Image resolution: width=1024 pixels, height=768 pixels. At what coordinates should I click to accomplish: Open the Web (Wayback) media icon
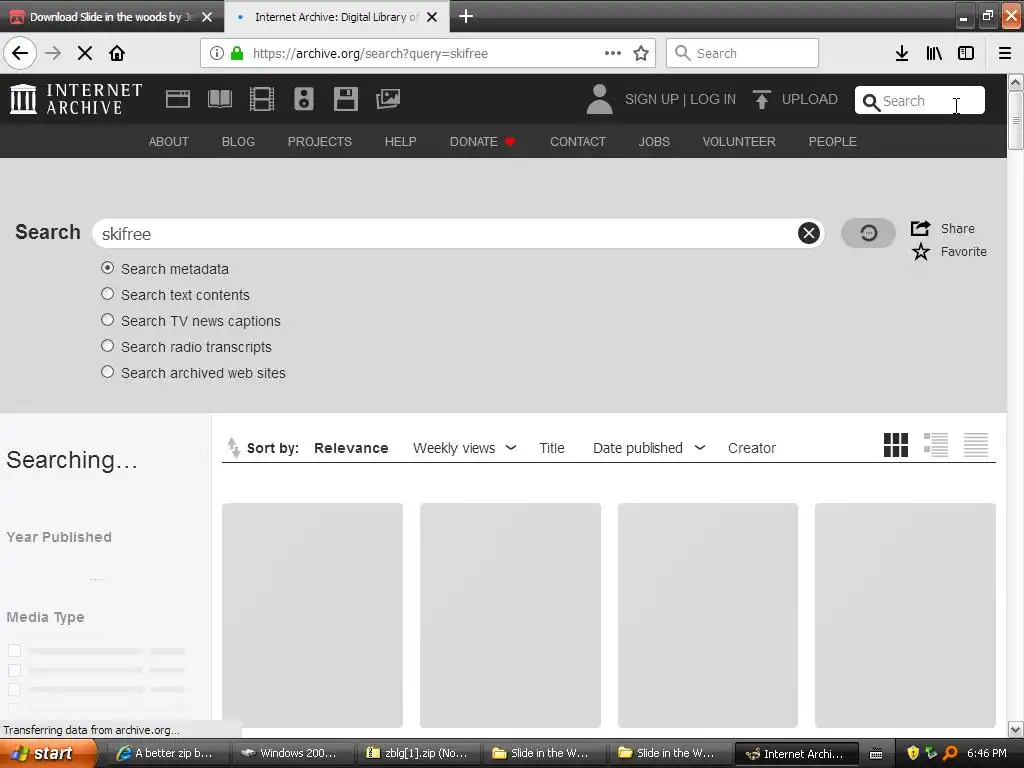pyautogui.click(x=178, y=99)
